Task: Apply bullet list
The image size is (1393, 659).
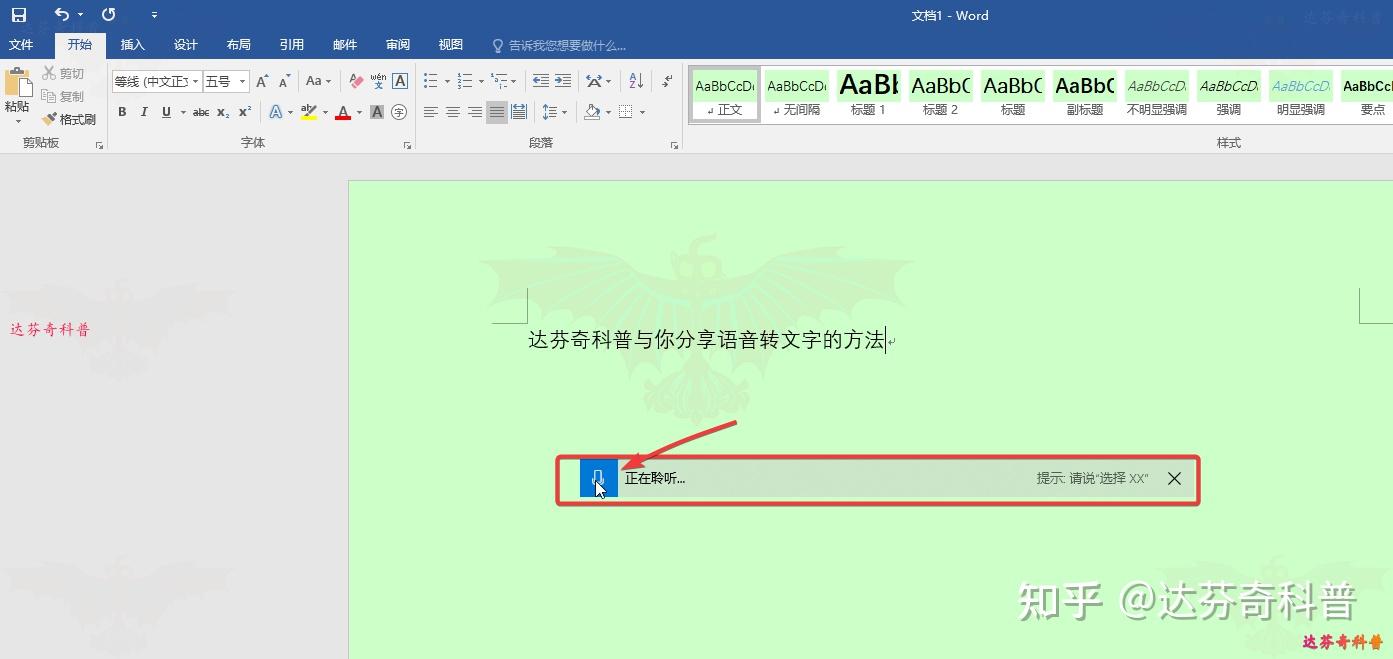Action: (x=431, y=82)
